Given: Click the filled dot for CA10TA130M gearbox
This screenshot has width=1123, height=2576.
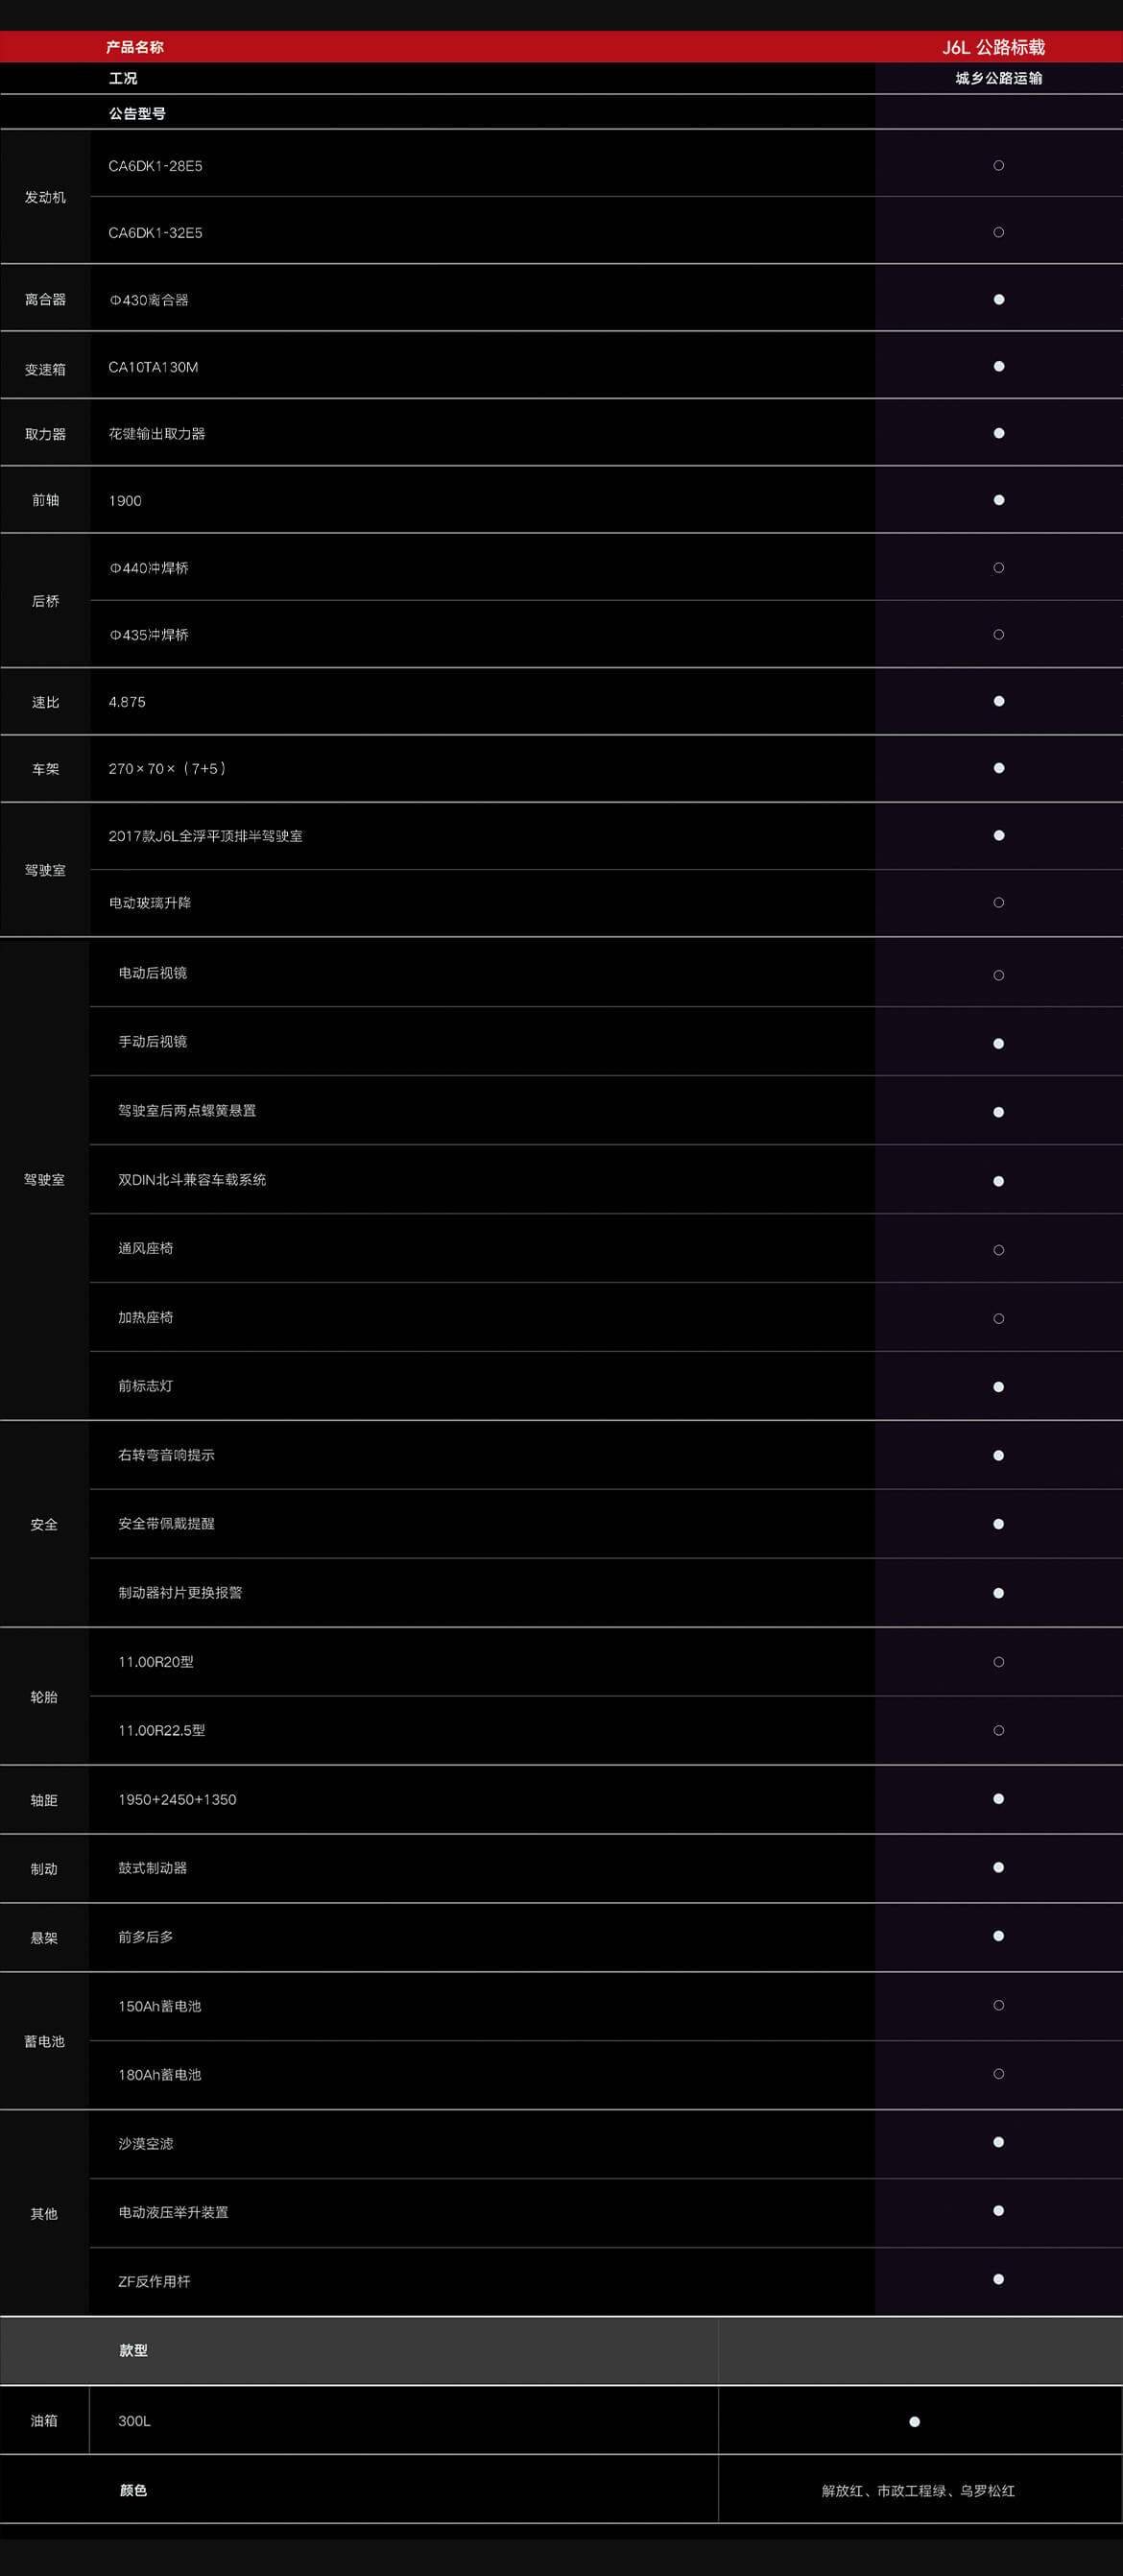Looking at the screenshot, I should tap(998, 366).
